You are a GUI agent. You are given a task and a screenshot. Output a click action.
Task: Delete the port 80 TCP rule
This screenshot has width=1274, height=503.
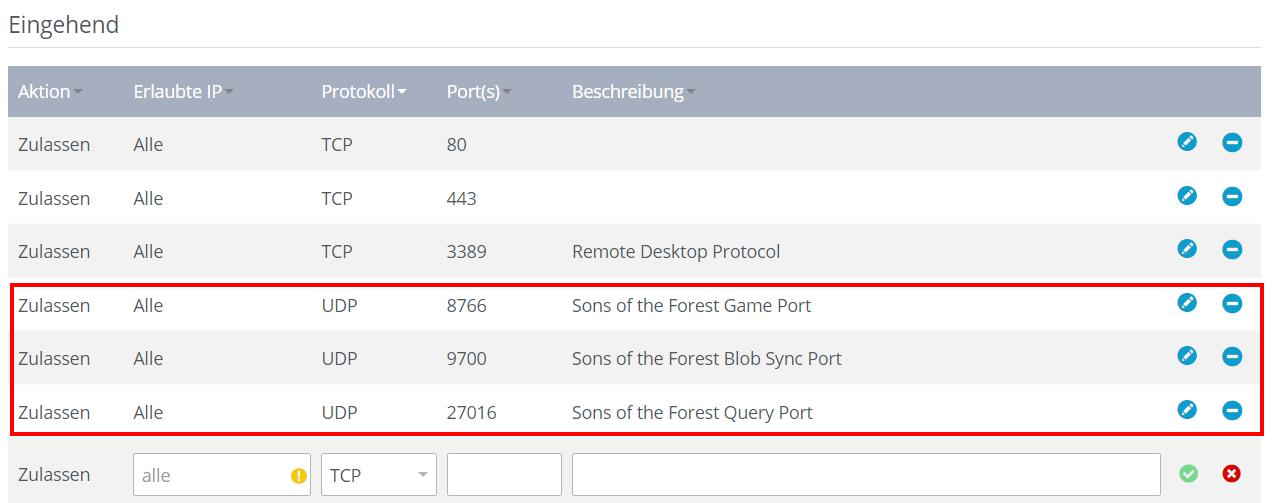click(1232, 143)
